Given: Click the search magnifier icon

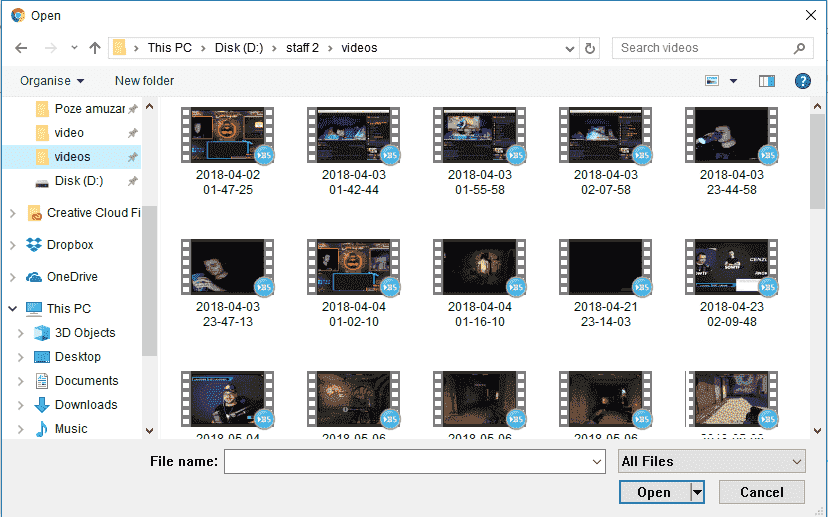Looking at the screenshot, I should (x=799, y=48).
